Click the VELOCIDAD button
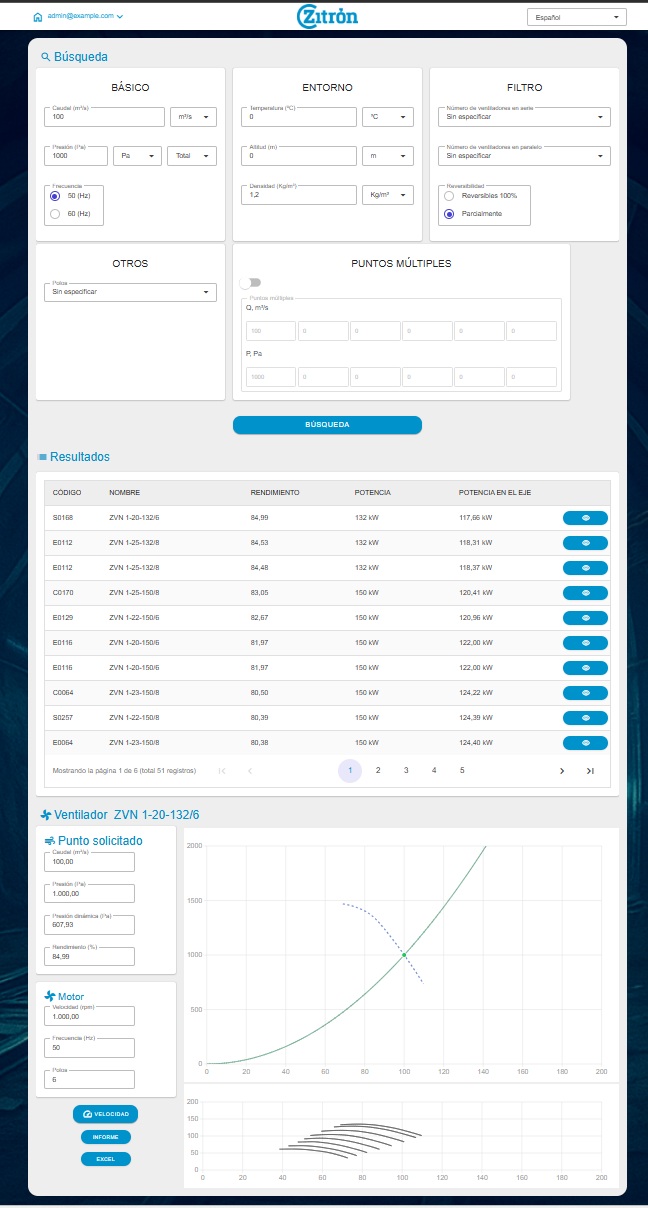This screenshot has height=1208, width=648. (106, 1114)
